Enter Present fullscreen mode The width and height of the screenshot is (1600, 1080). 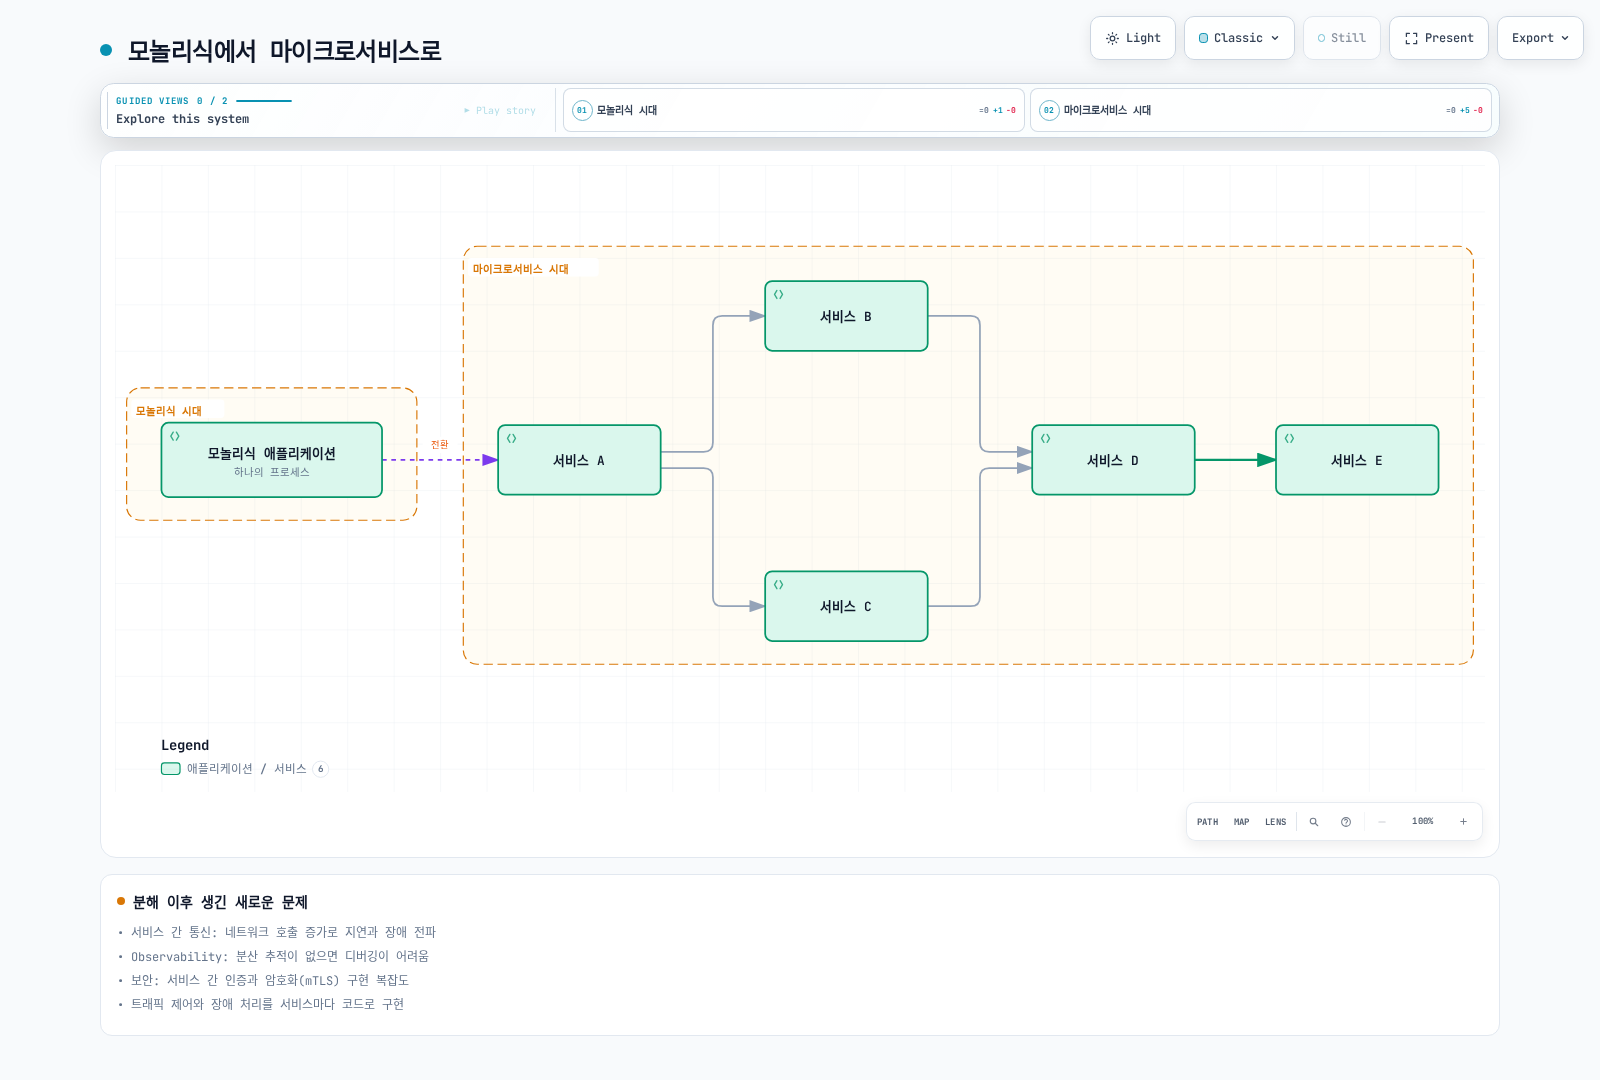[1439, 38]
